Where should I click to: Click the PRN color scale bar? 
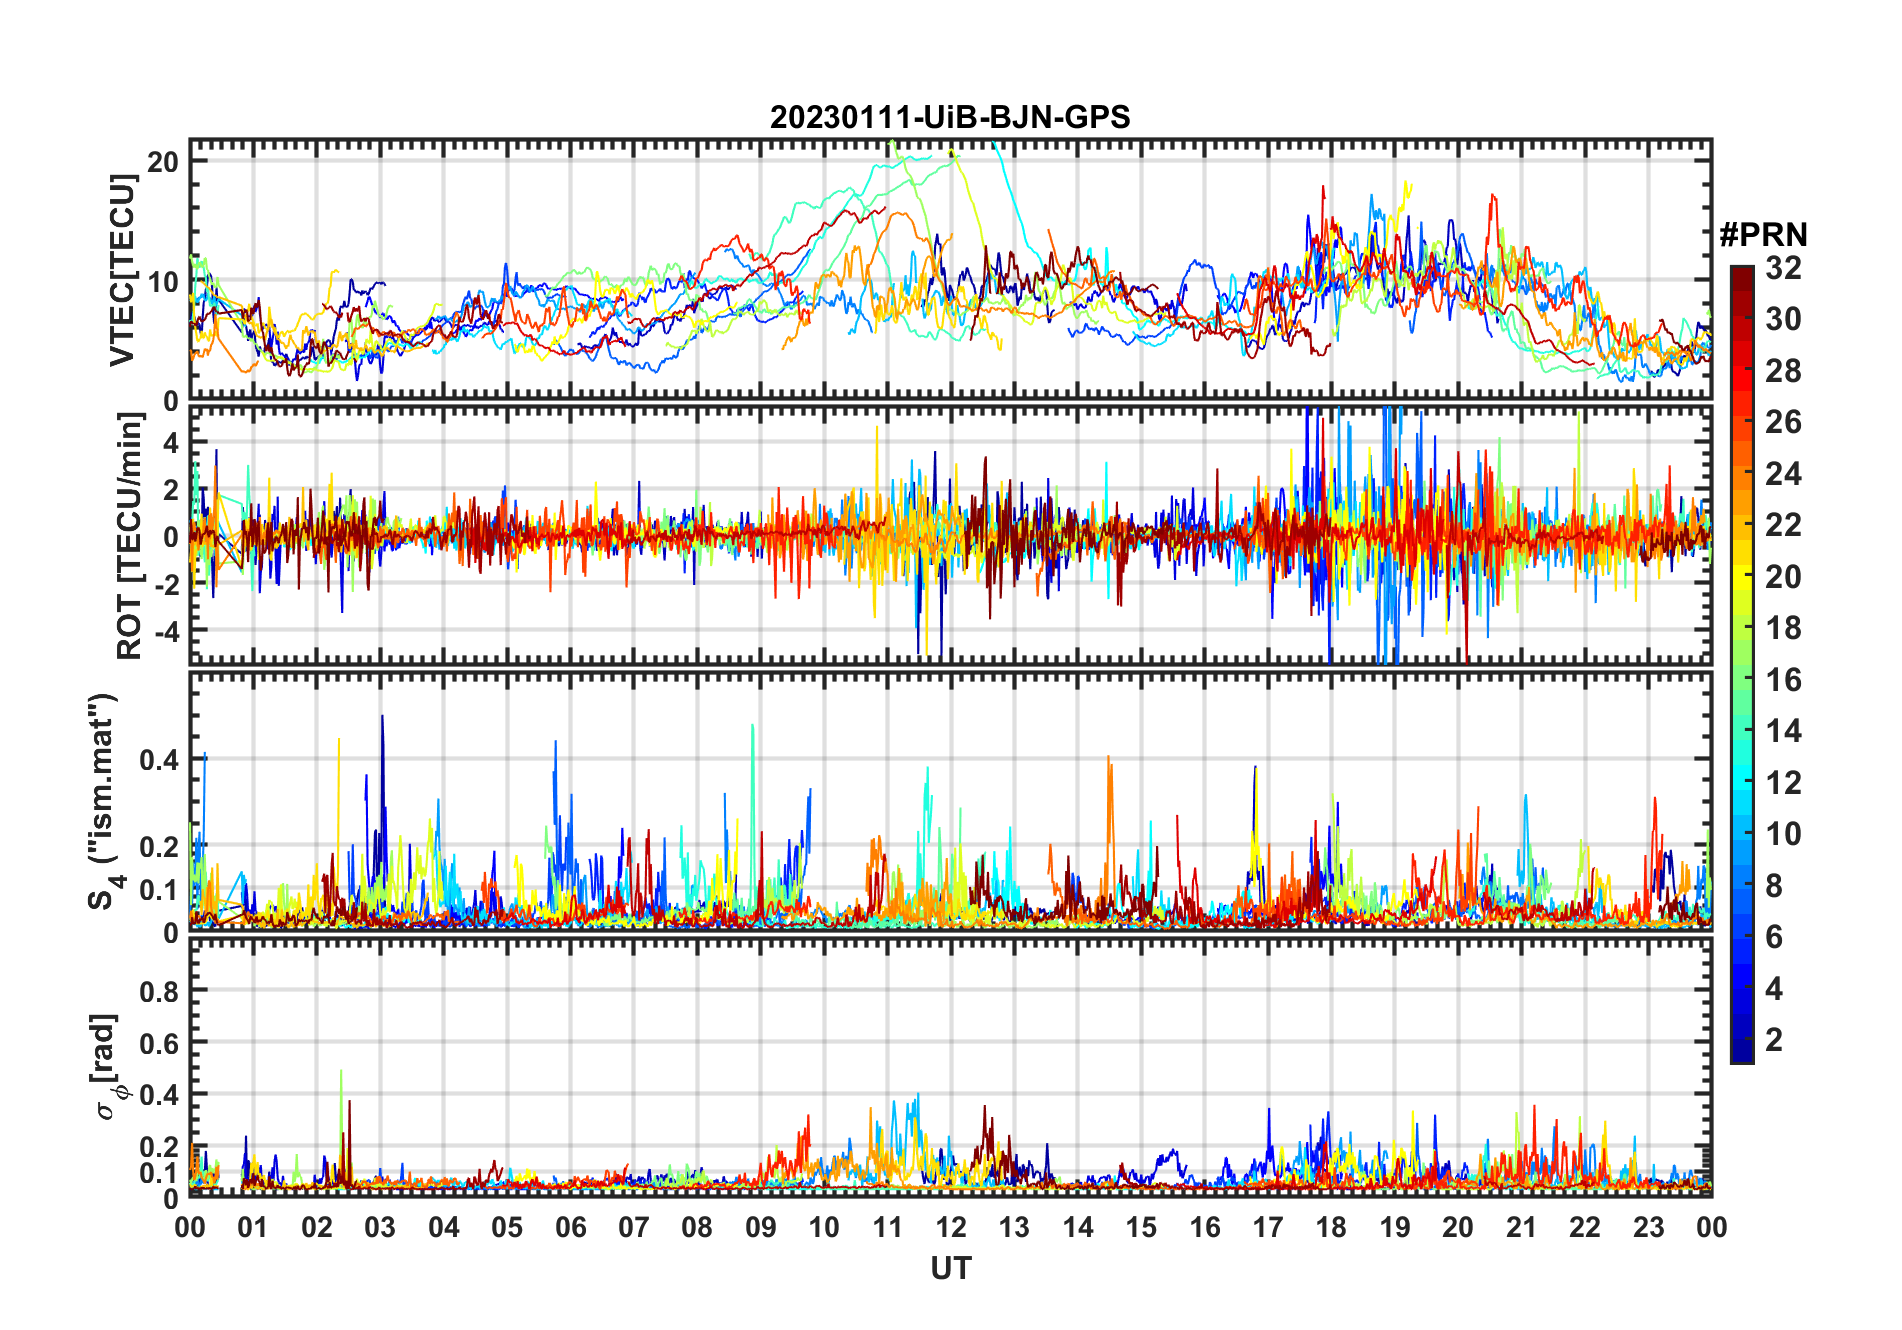1742,664
